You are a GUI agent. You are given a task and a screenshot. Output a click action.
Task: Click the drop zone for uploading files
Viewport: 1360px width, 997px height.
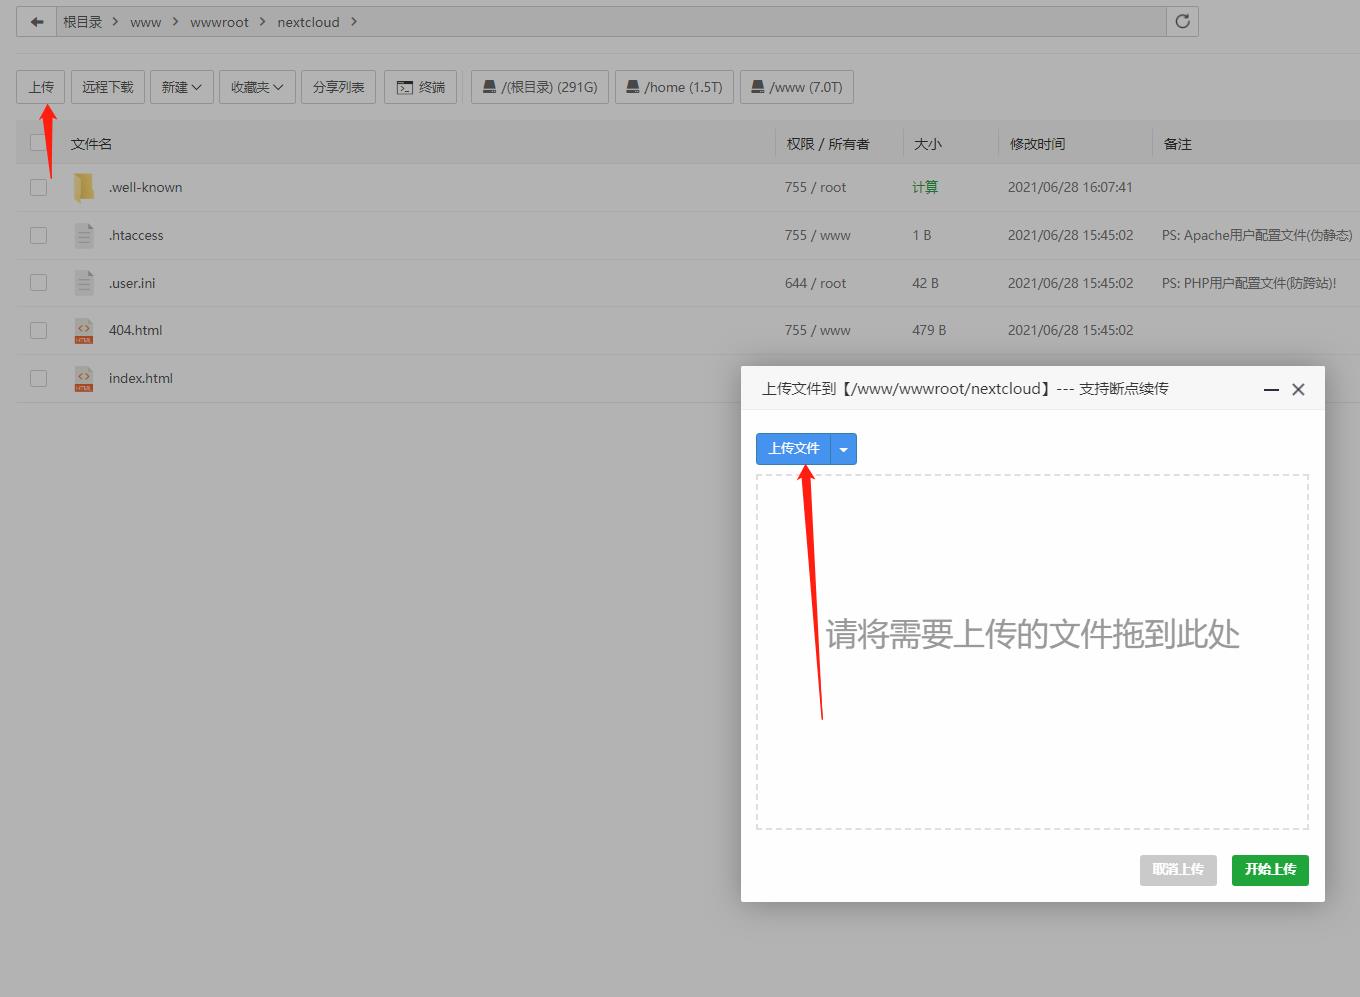click(x=1032, y=652)
